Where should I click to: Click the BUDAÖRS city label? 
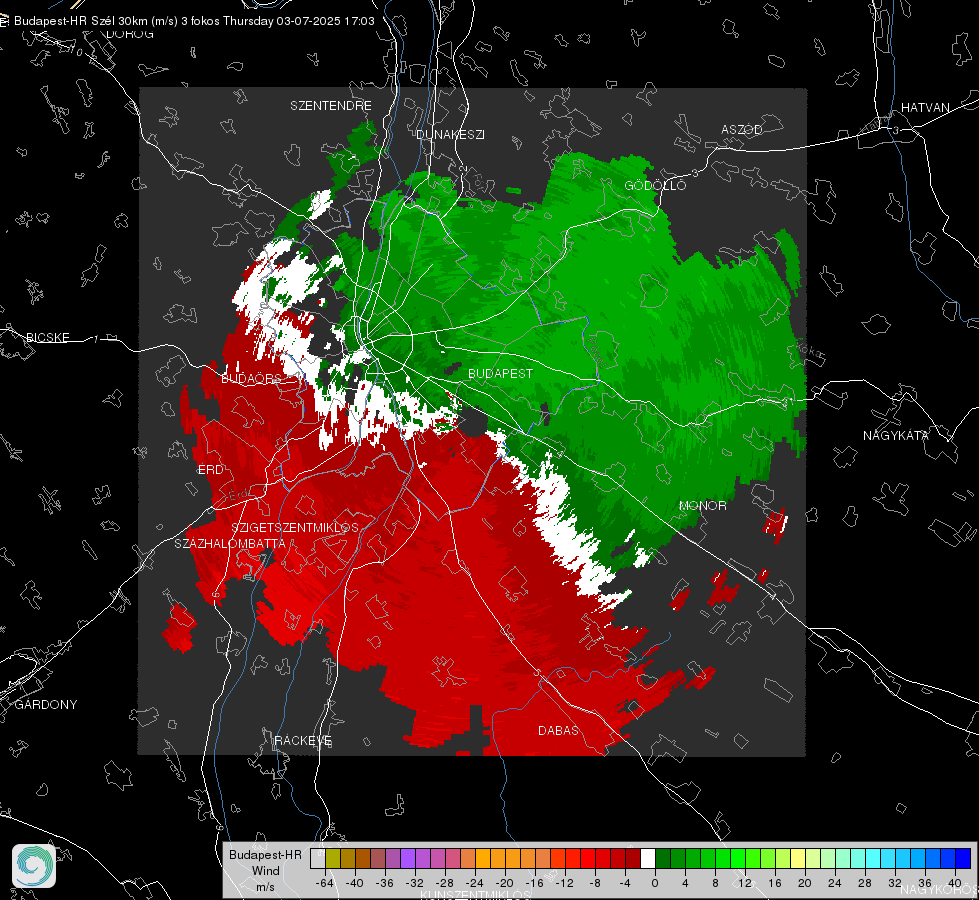[252, 379]
